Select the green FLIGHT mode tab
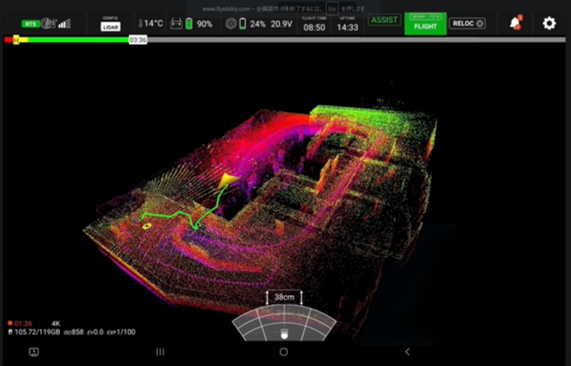This screenshot has width=571, height=366. point(425,24)
